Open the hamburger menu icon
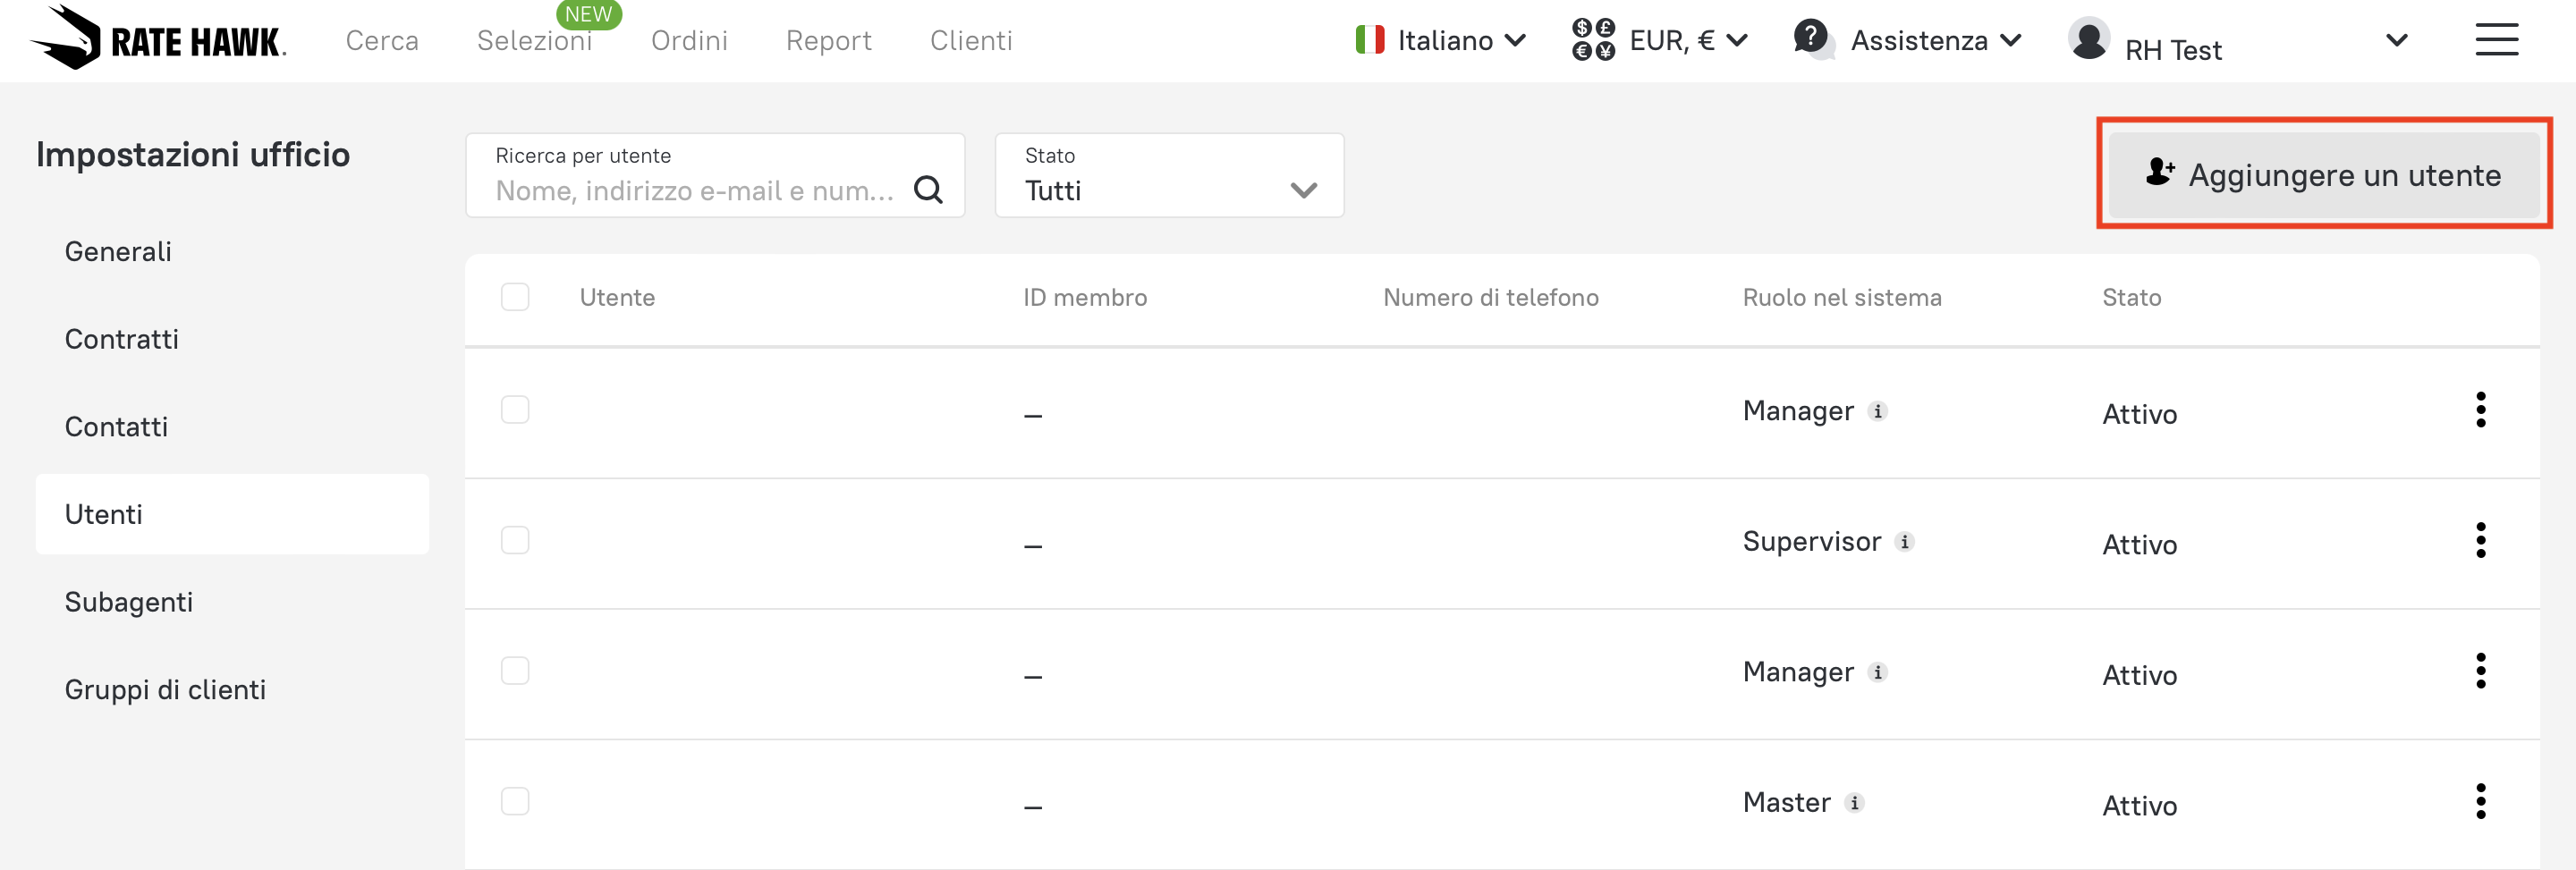Image resolution: width=2576 pixels, height=870 pixels. [2496, 40]
